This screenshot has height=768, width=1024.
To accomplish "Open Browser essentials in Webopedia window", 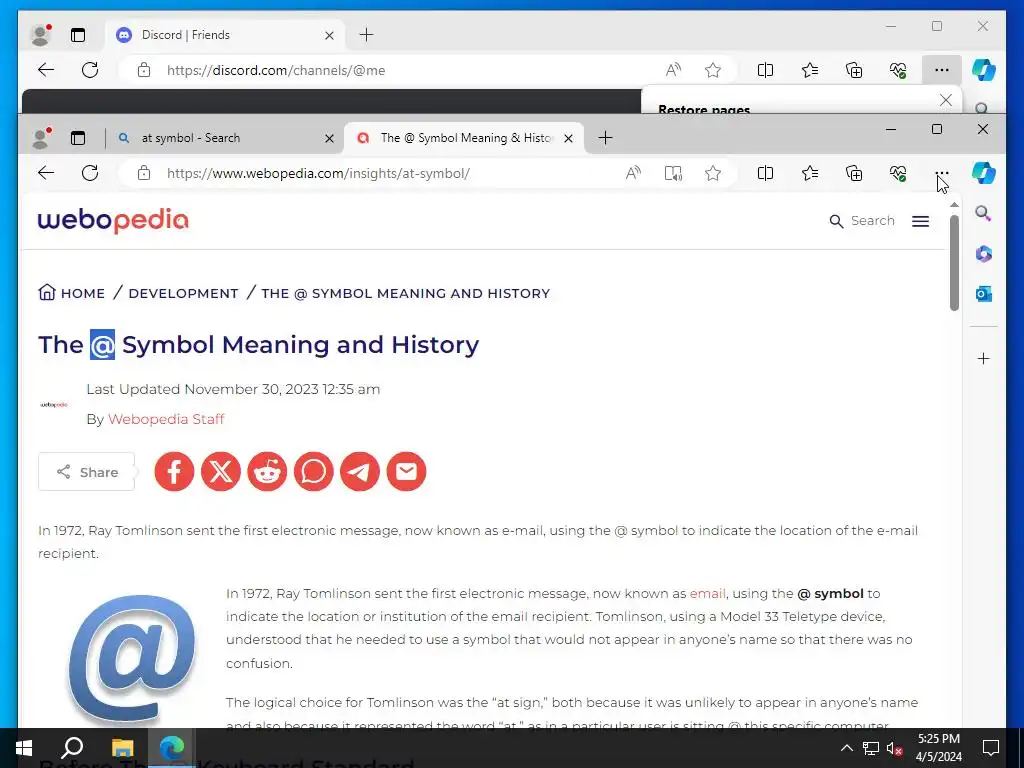I will (898, 173).
